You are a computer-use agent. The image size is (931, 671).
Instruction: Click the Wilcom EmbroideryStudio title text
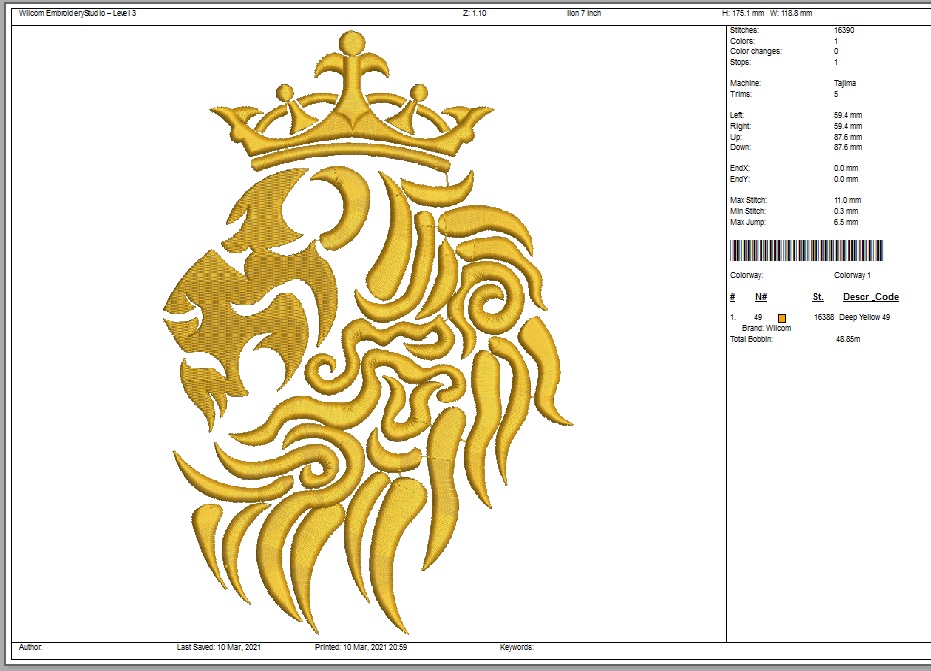pos(77,13)
